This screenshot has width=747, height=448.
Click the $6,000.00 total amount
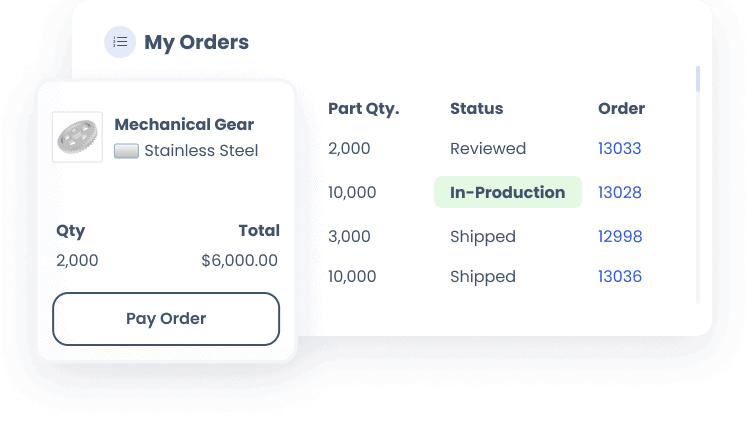239,261
